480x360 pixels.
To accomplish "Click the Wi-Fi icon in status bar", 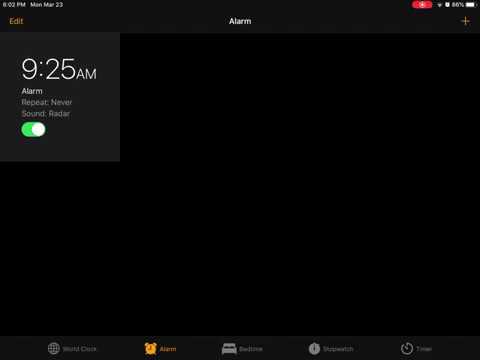I will pos(440,5).
